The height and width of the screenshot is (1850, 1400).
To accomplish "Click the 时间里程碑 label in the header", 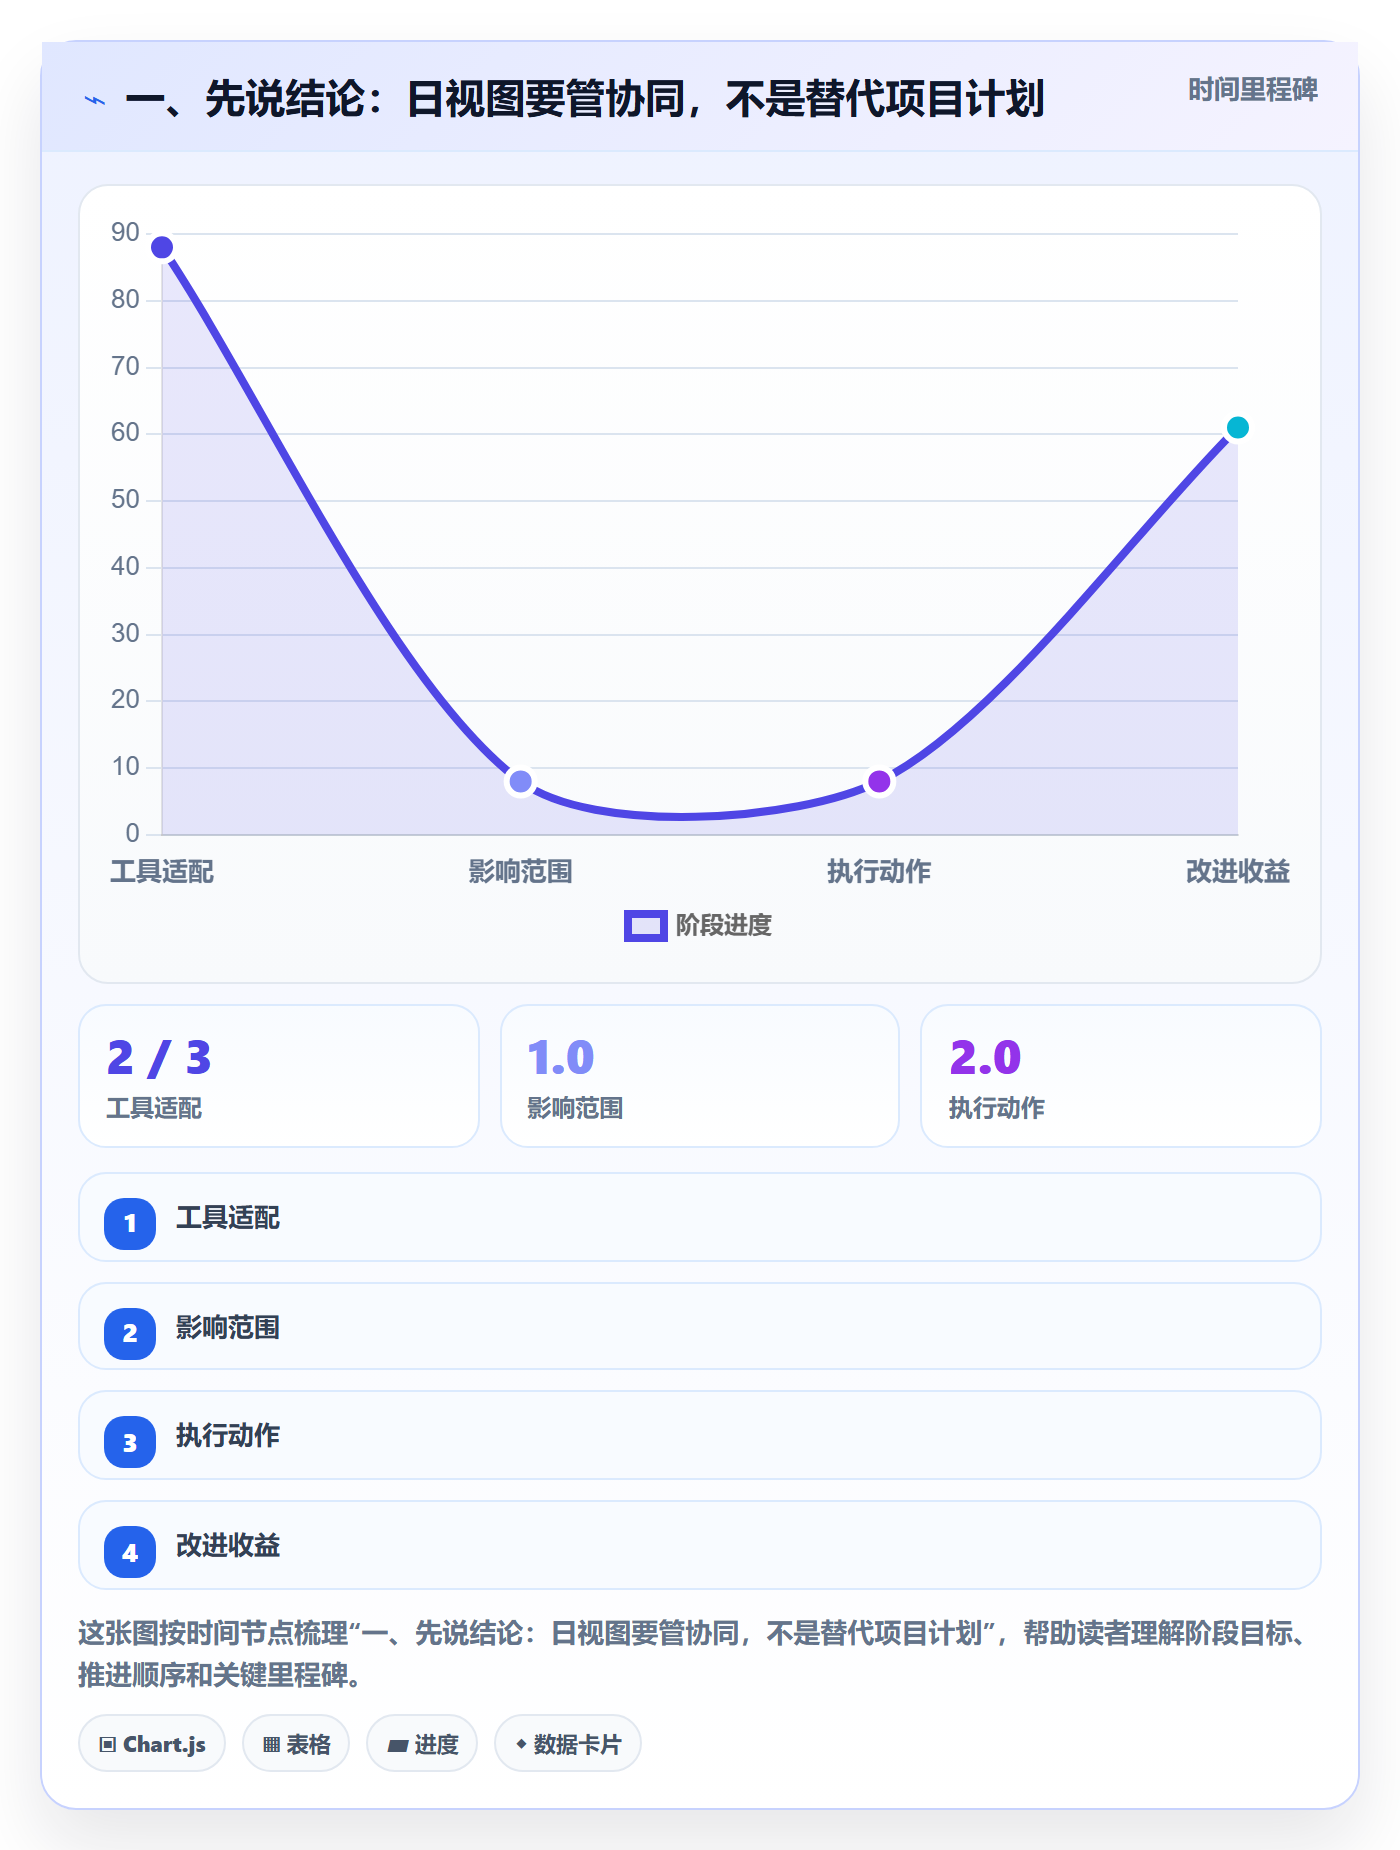I will pos(1252,90).
